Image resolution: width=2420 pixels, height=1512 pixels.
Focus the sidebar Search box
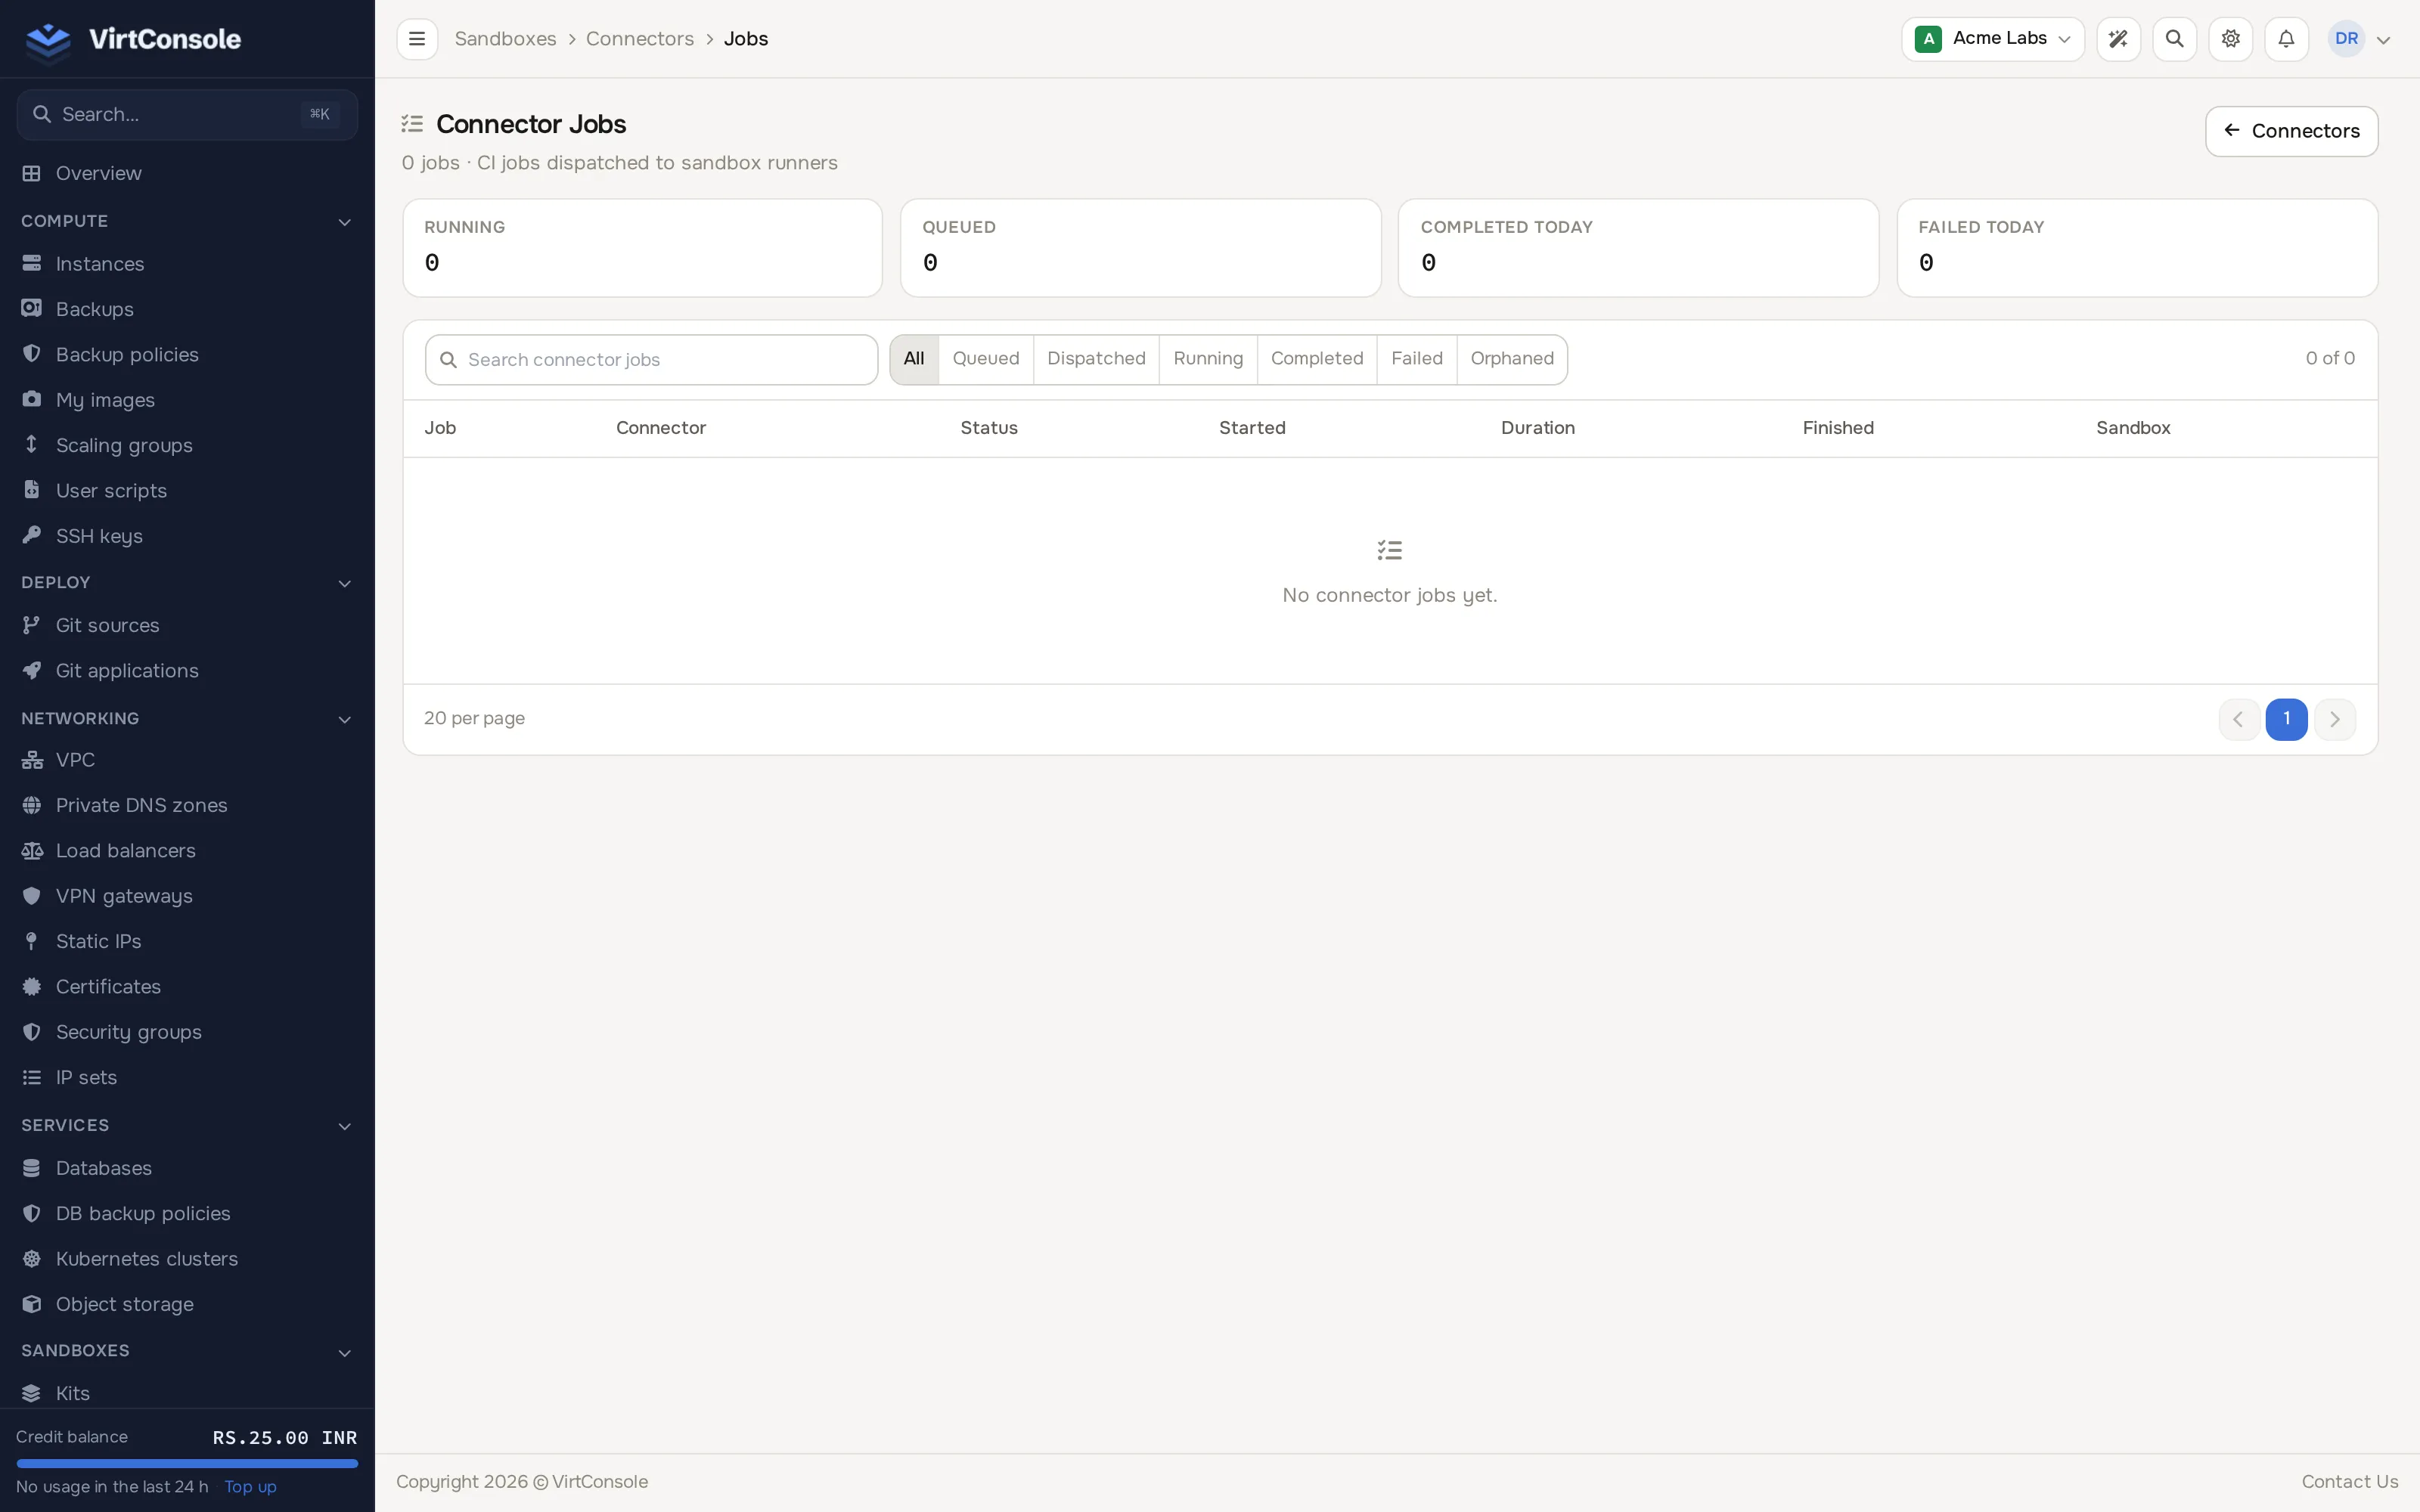[187, 115]
